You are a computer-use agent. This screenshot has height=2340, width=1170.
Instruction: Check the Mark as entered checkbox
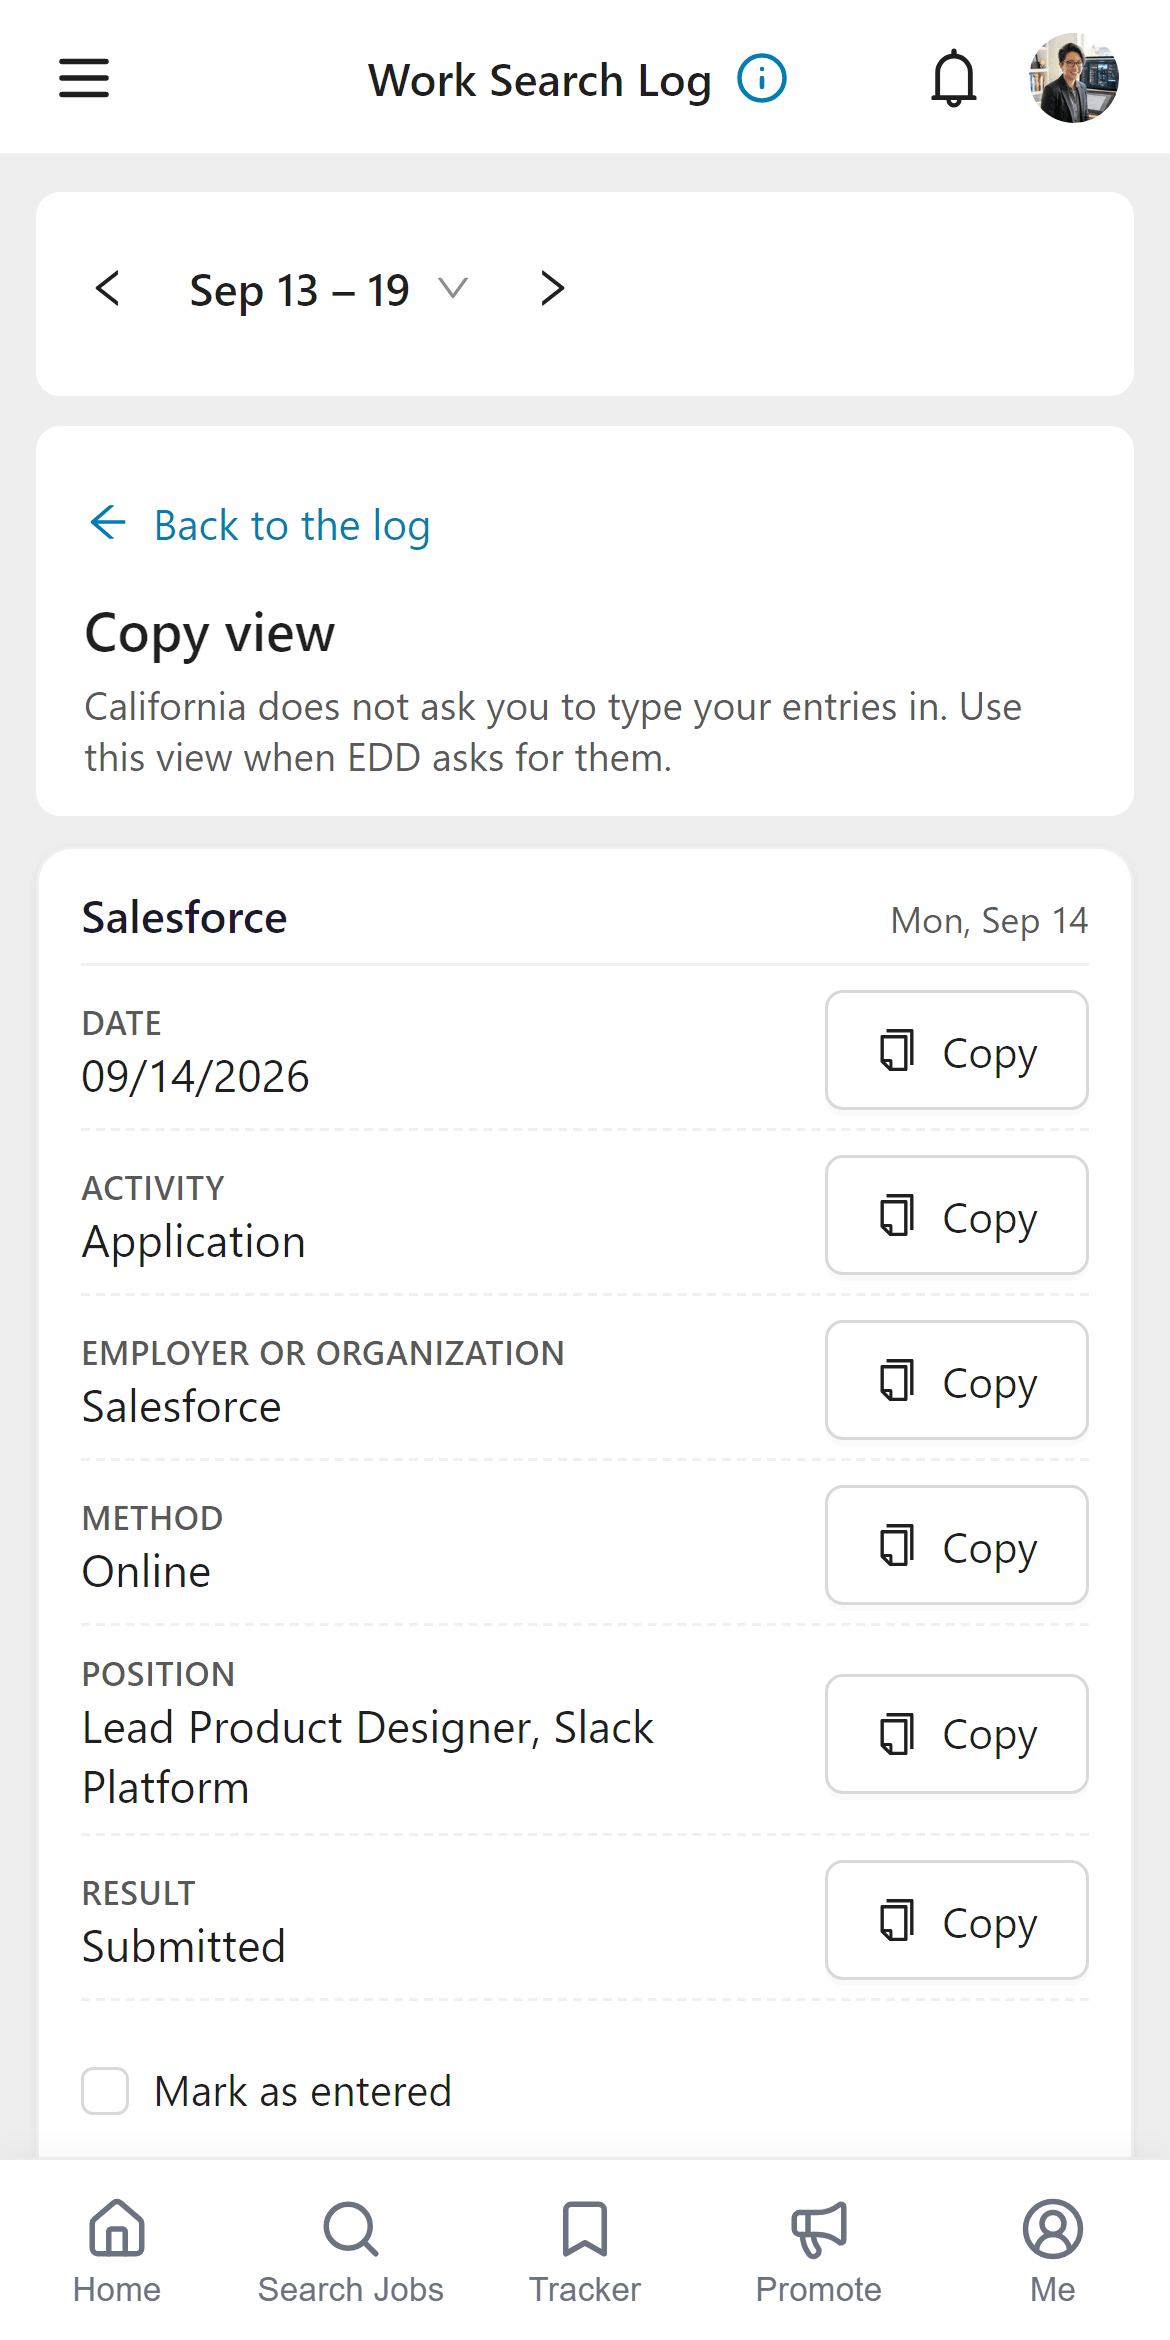tap(105, 2091)
